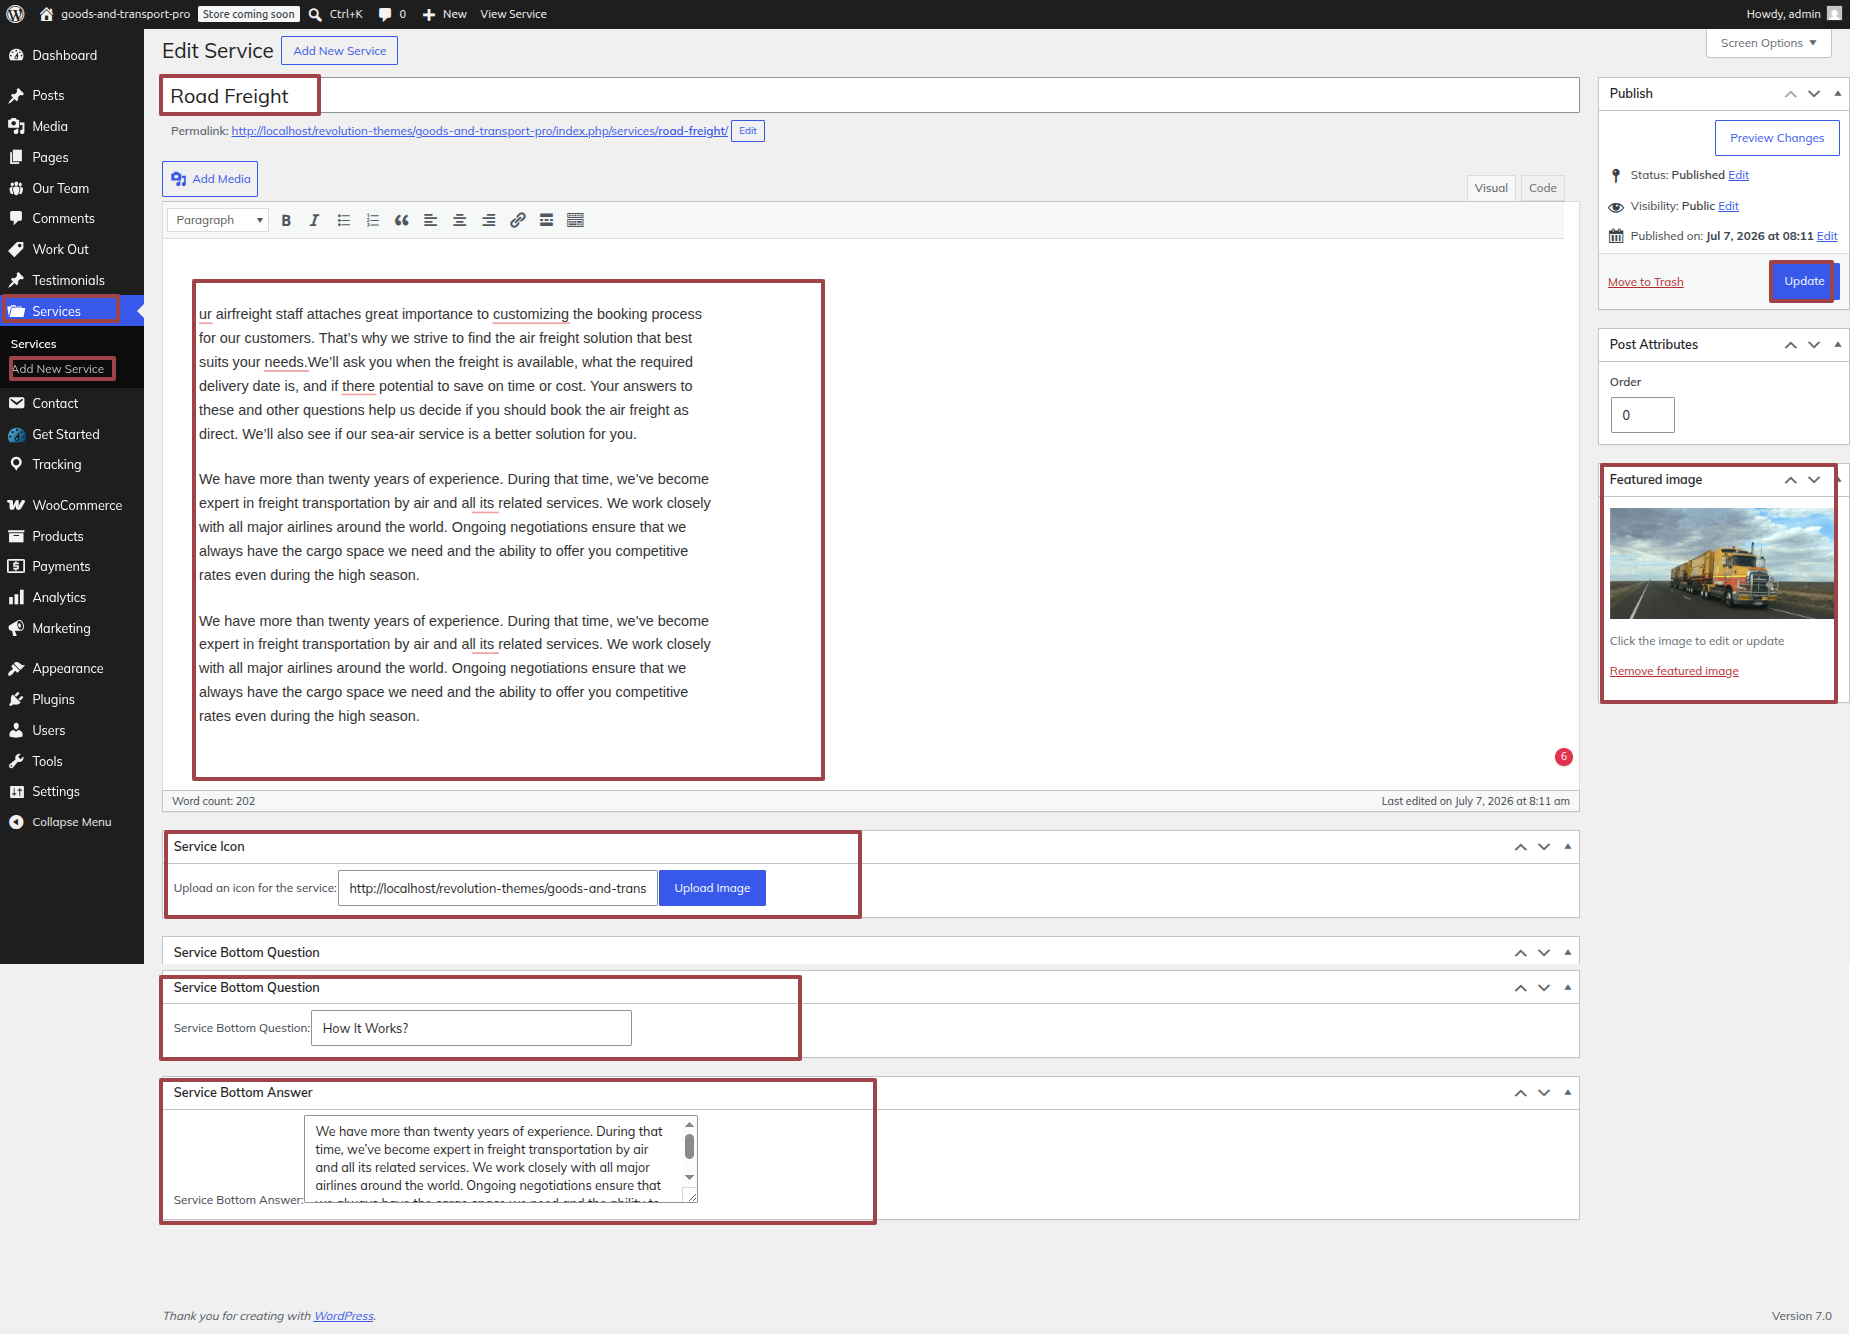Screen dimensions: 1850x1334
Task: Insert or edit link icon
Action: coord(517,220)
